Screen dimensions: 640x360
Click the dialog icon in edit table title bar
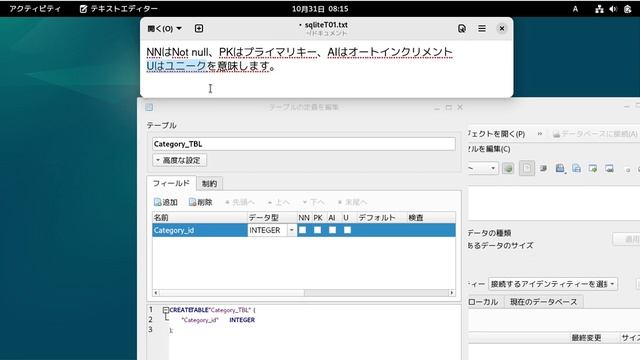[x=149, y=107]
